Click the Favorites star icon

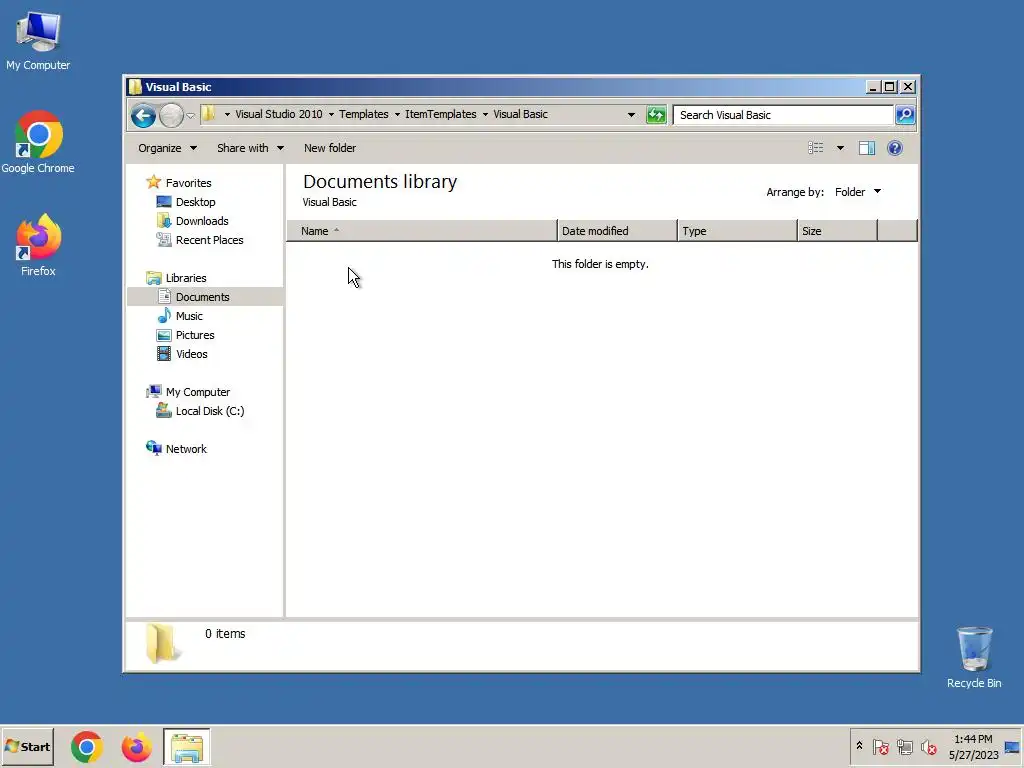[153, 182]
